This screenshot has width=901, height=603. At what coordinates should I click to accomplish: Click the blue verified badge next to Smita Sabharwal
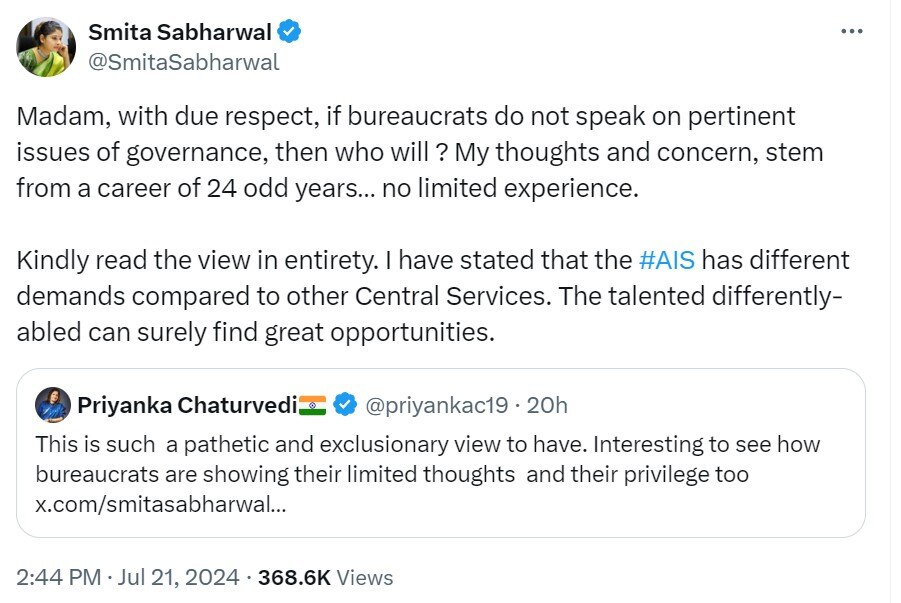[289, 31]
